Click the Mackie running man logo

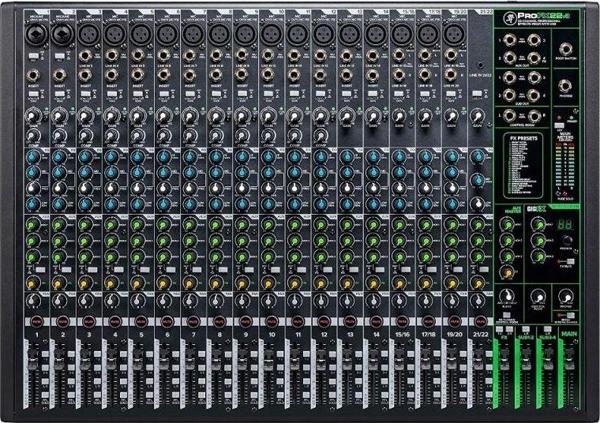coord(508,16)
